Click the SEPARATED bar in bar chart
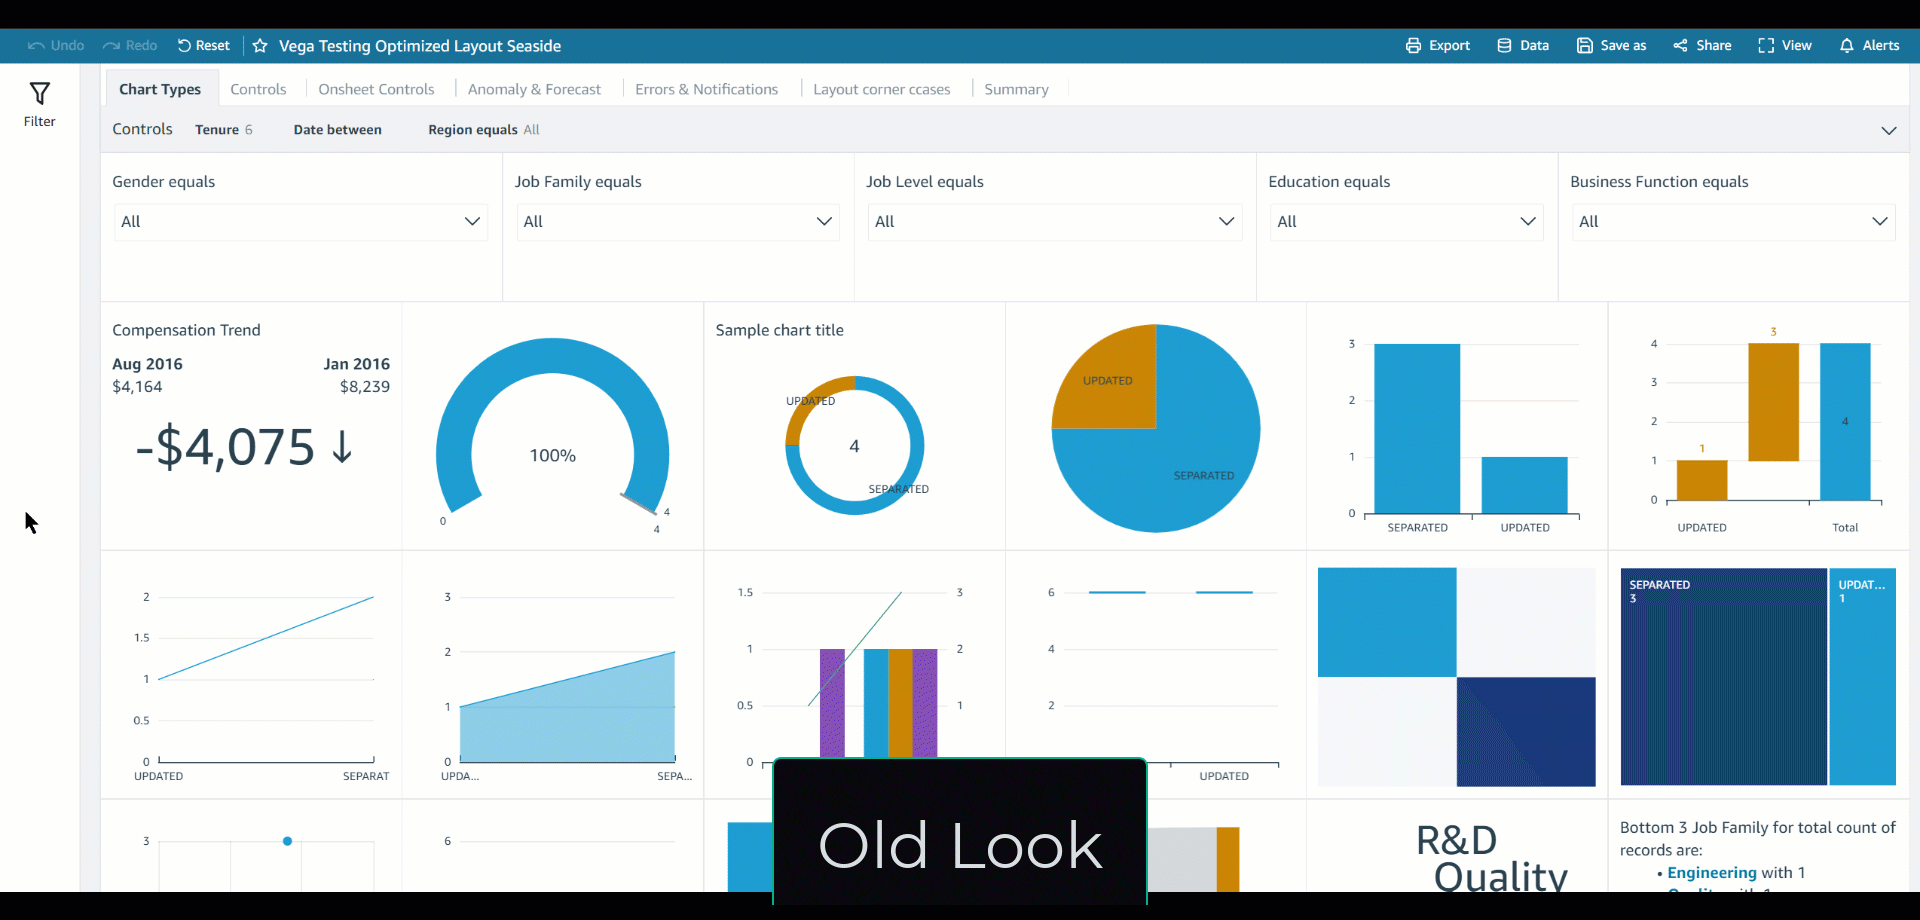 coord(1417,429)
